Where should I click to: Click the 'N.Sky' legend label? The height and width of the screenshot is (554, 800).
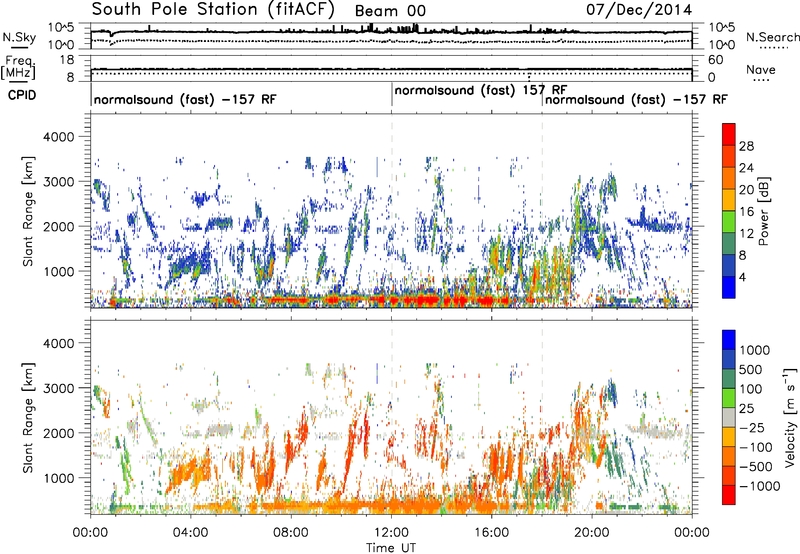pos(19,37)
